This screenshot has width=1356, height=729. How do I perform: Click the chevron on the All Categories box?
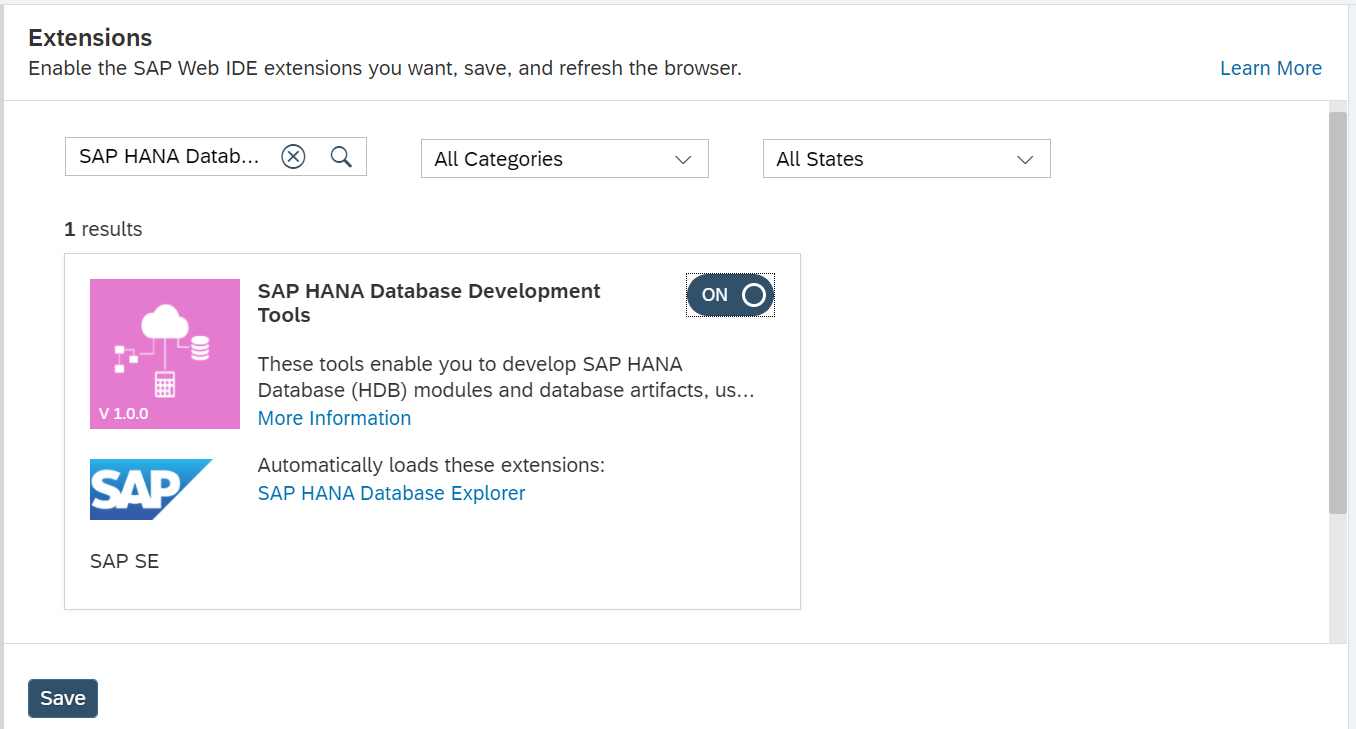(x=684, y=158)
